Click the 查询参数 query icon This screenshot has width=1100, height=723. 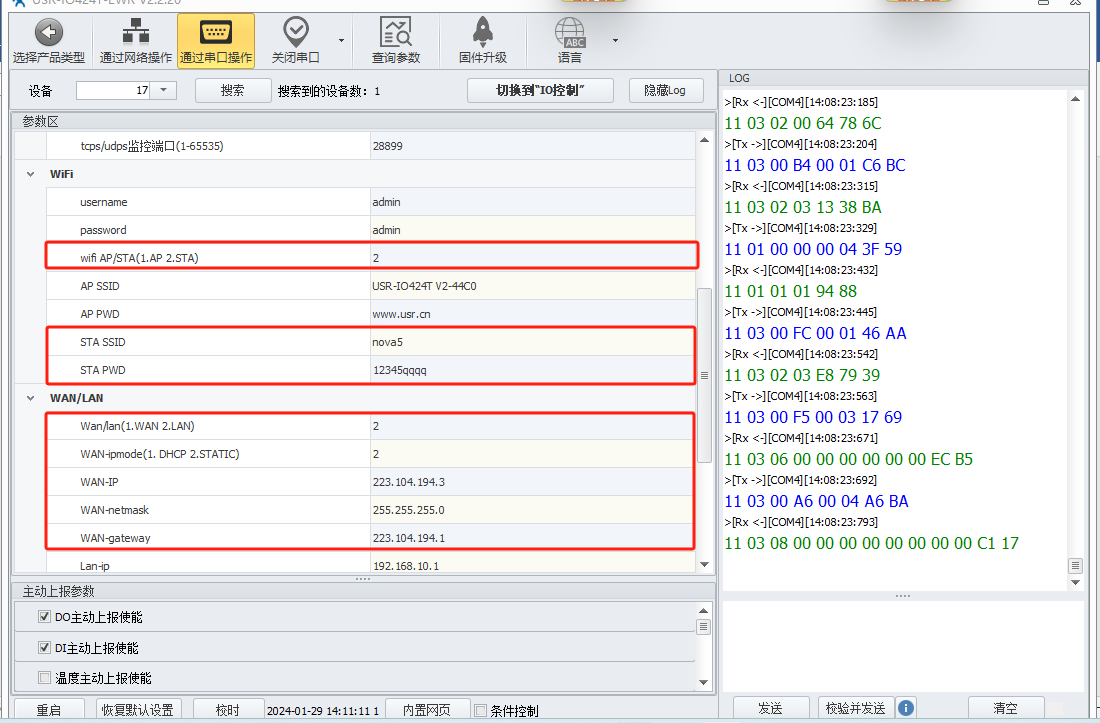click(396, 33)
